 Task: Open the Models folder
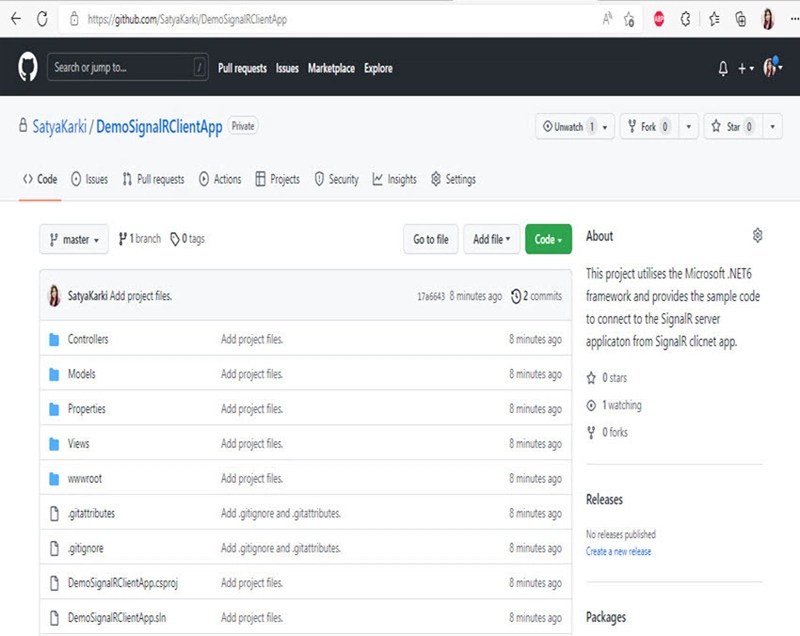[82, 374]
